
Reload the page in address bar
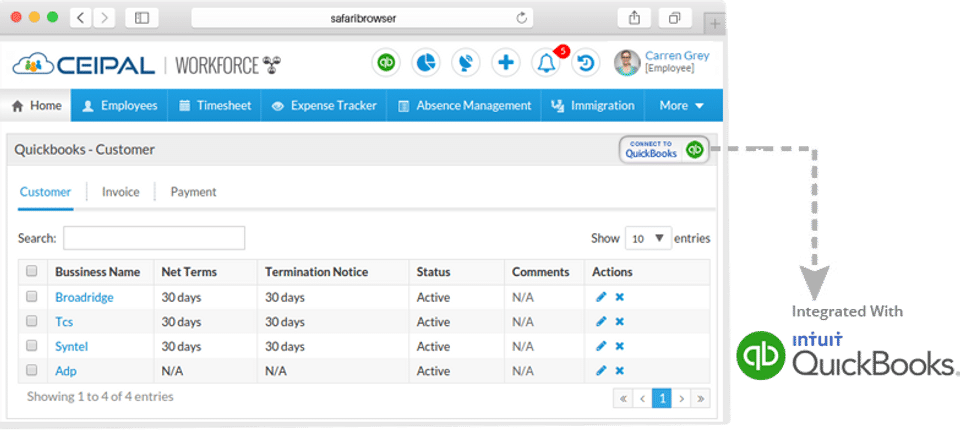coord(522,18)
